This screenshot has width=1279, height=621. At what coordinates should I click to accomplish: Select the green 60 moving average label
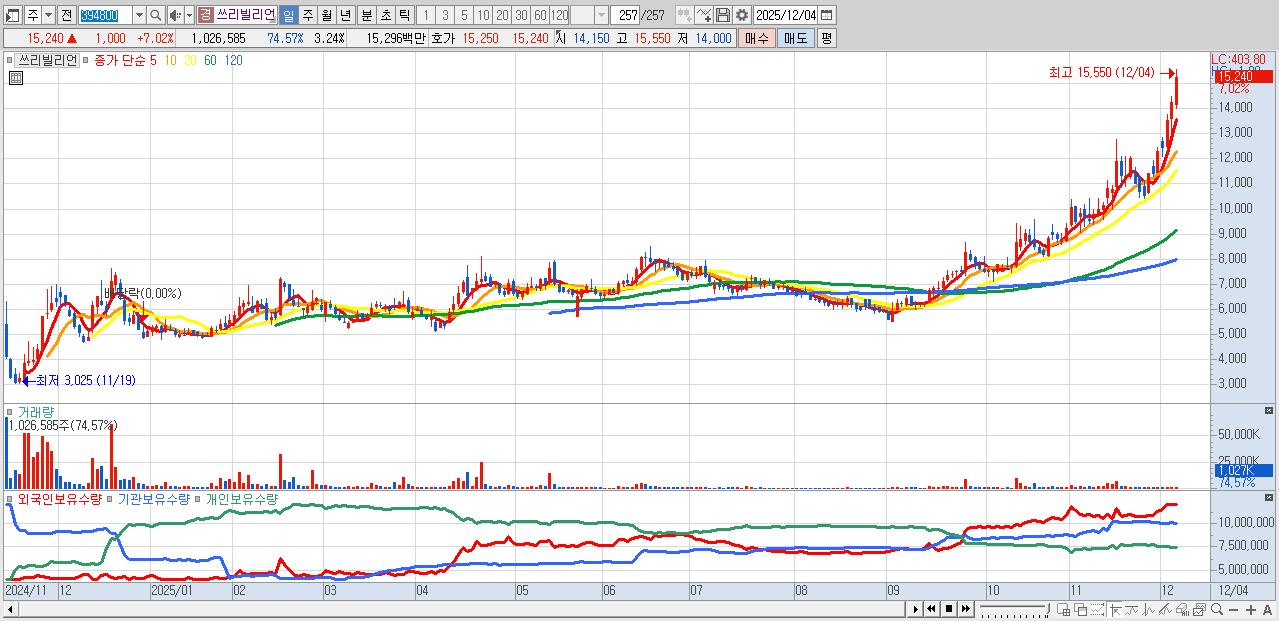tap(210, 60)
